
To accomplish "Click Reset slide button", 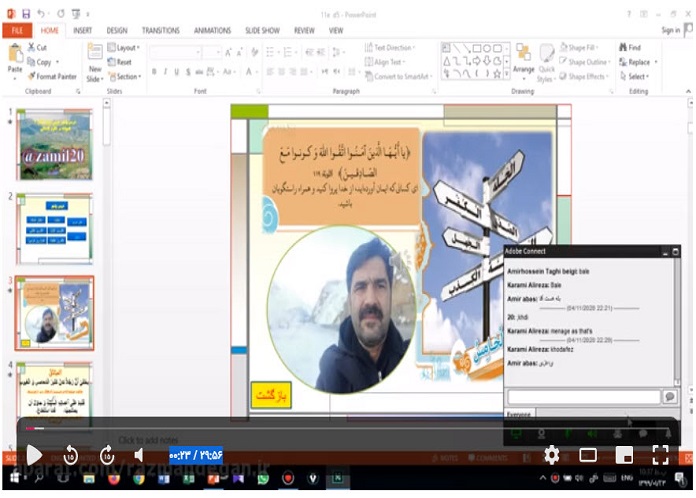I will (x=120, y=62).
